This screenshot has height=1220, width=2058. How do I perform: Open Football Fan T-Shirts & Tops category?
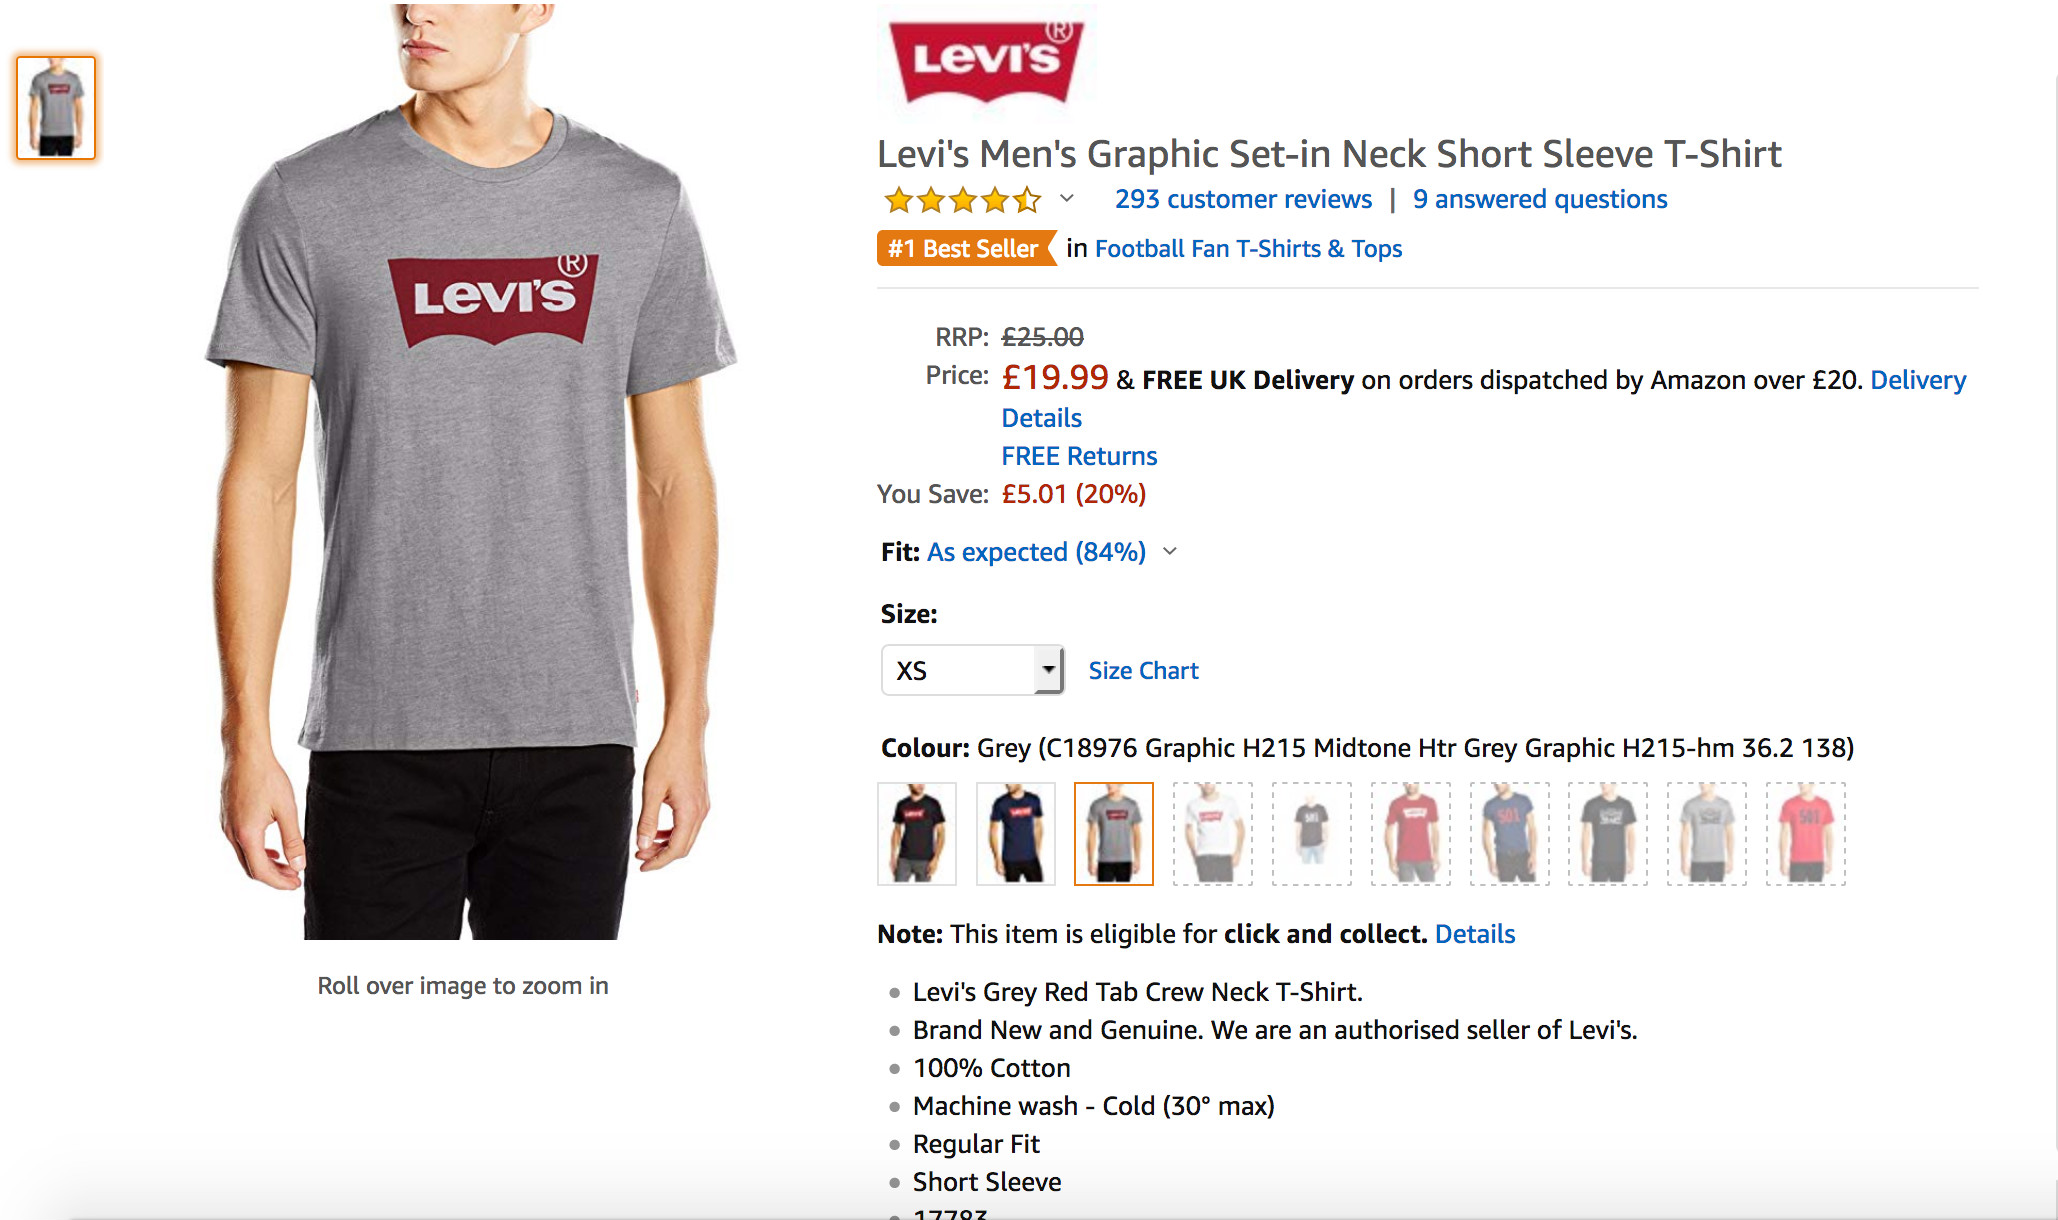click(x=1248, y=248)
